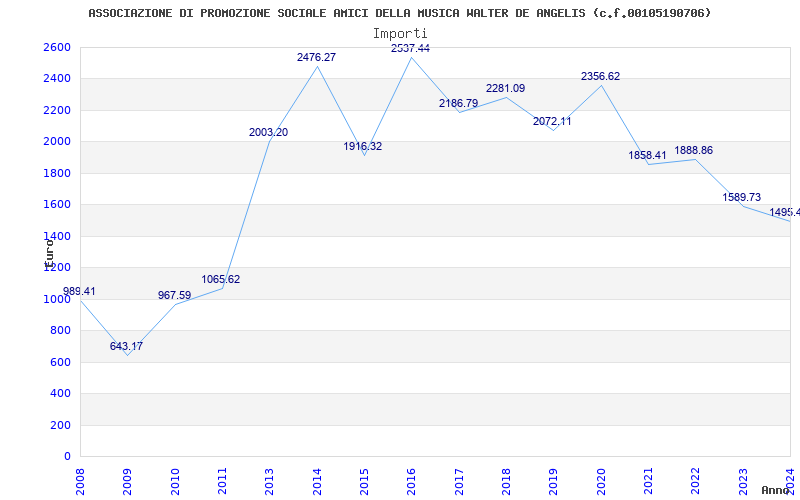The image size is (800, 500).
Task: Click the association name heading text
Action: 399,13
